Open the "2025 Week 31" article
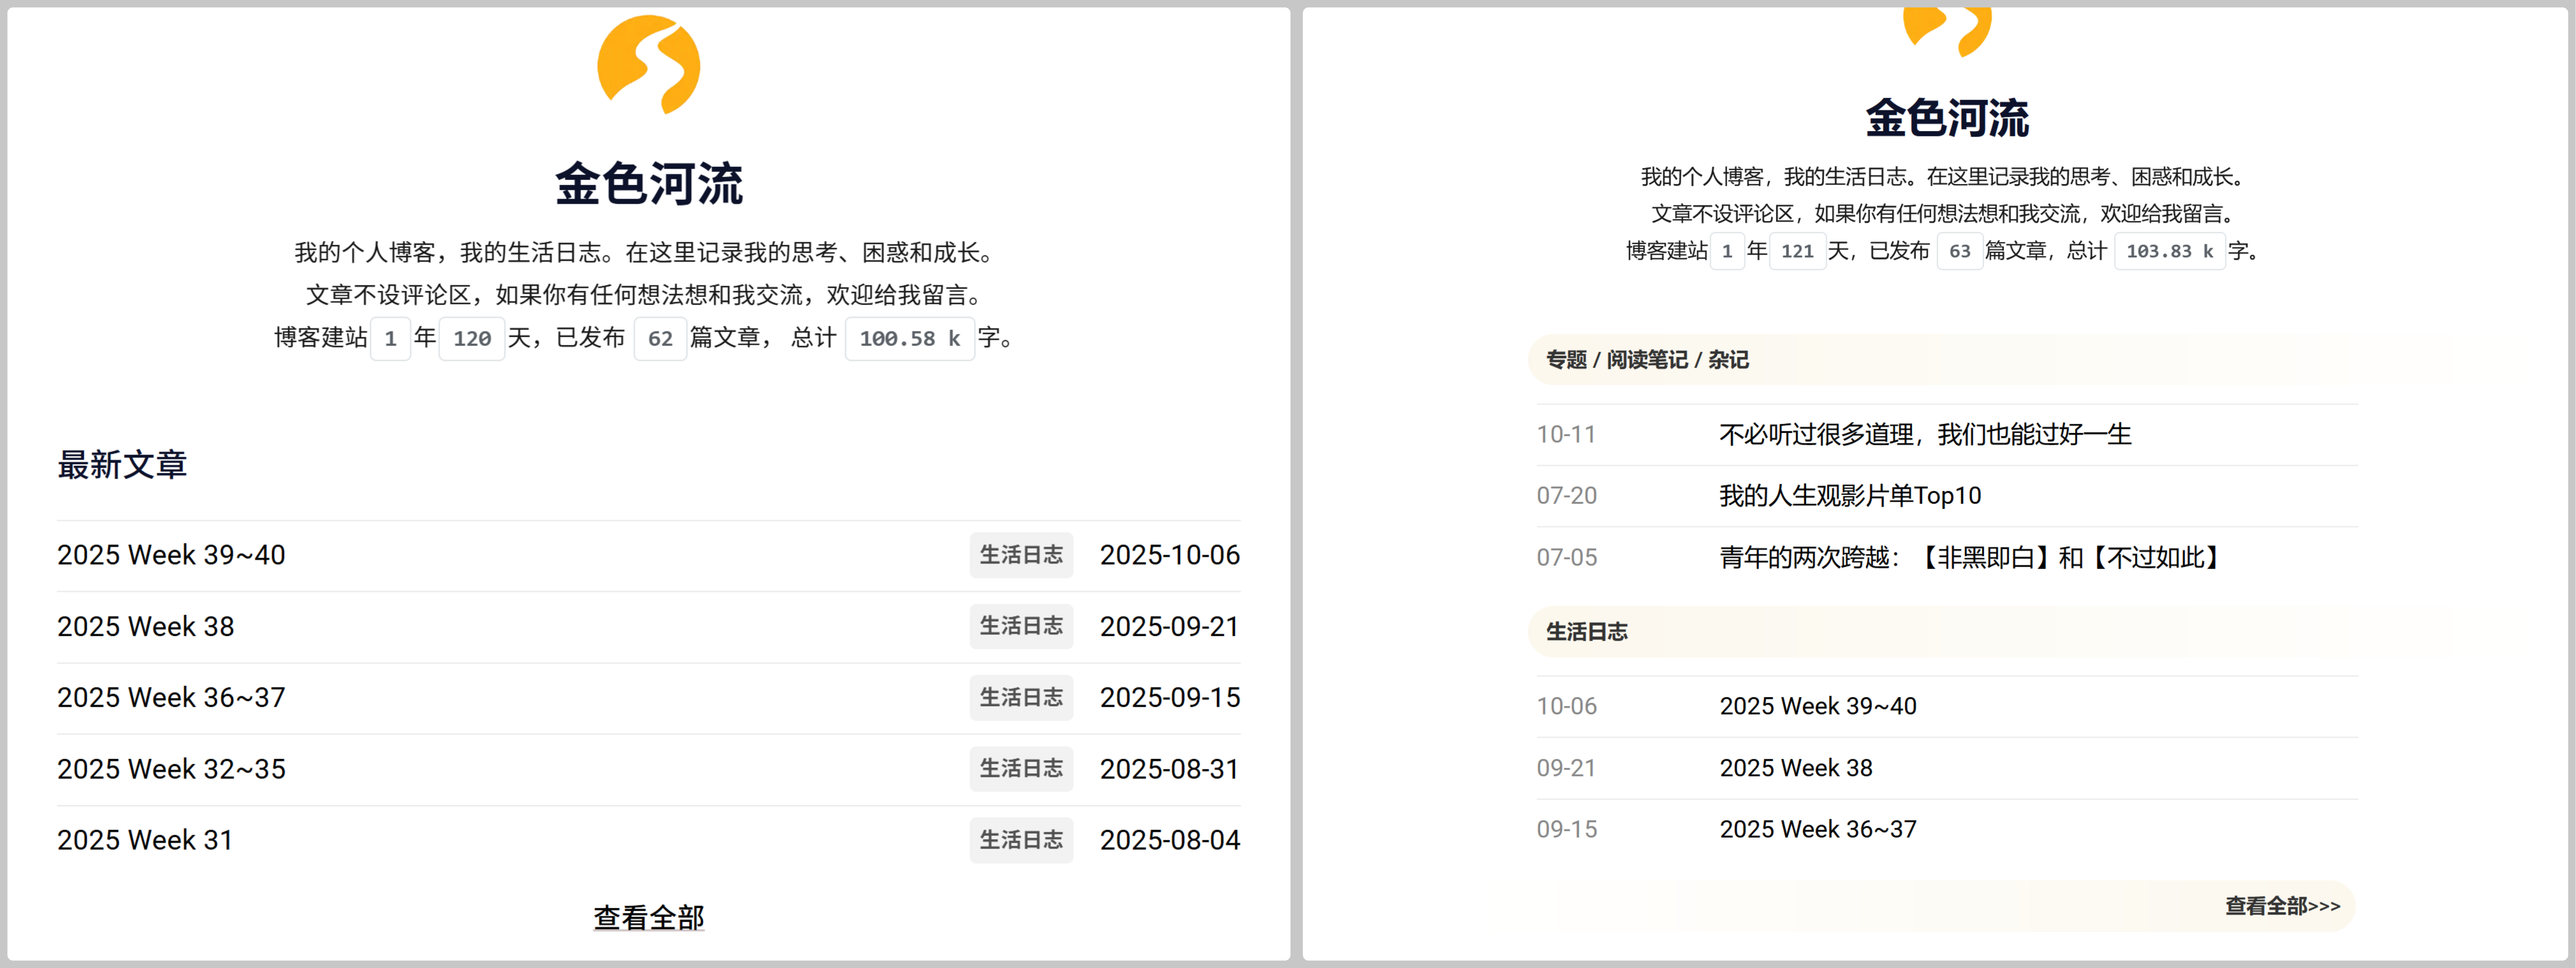This screenshot has width=2576, height=968. tap(145, 840)
